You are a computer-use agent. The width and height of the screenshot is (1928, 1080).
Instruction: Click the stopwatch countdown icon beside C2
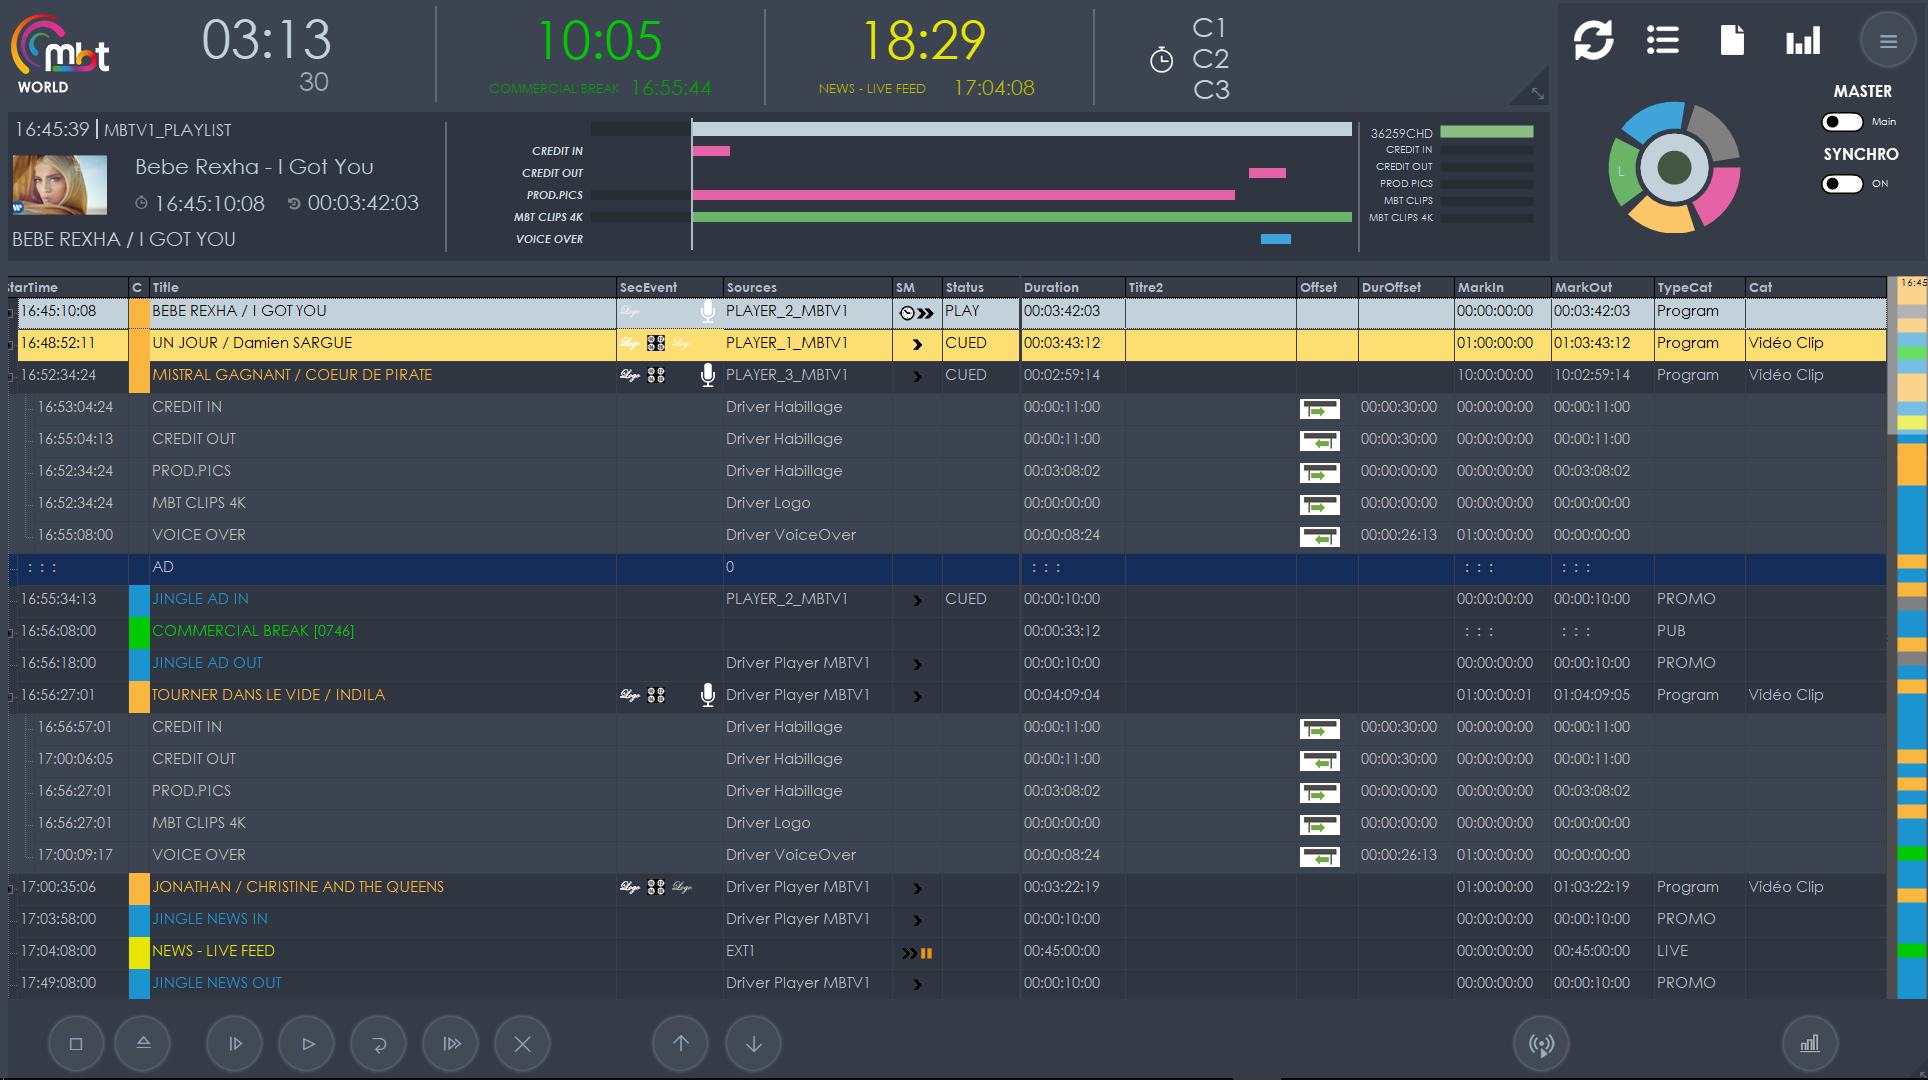point(1161,60)
